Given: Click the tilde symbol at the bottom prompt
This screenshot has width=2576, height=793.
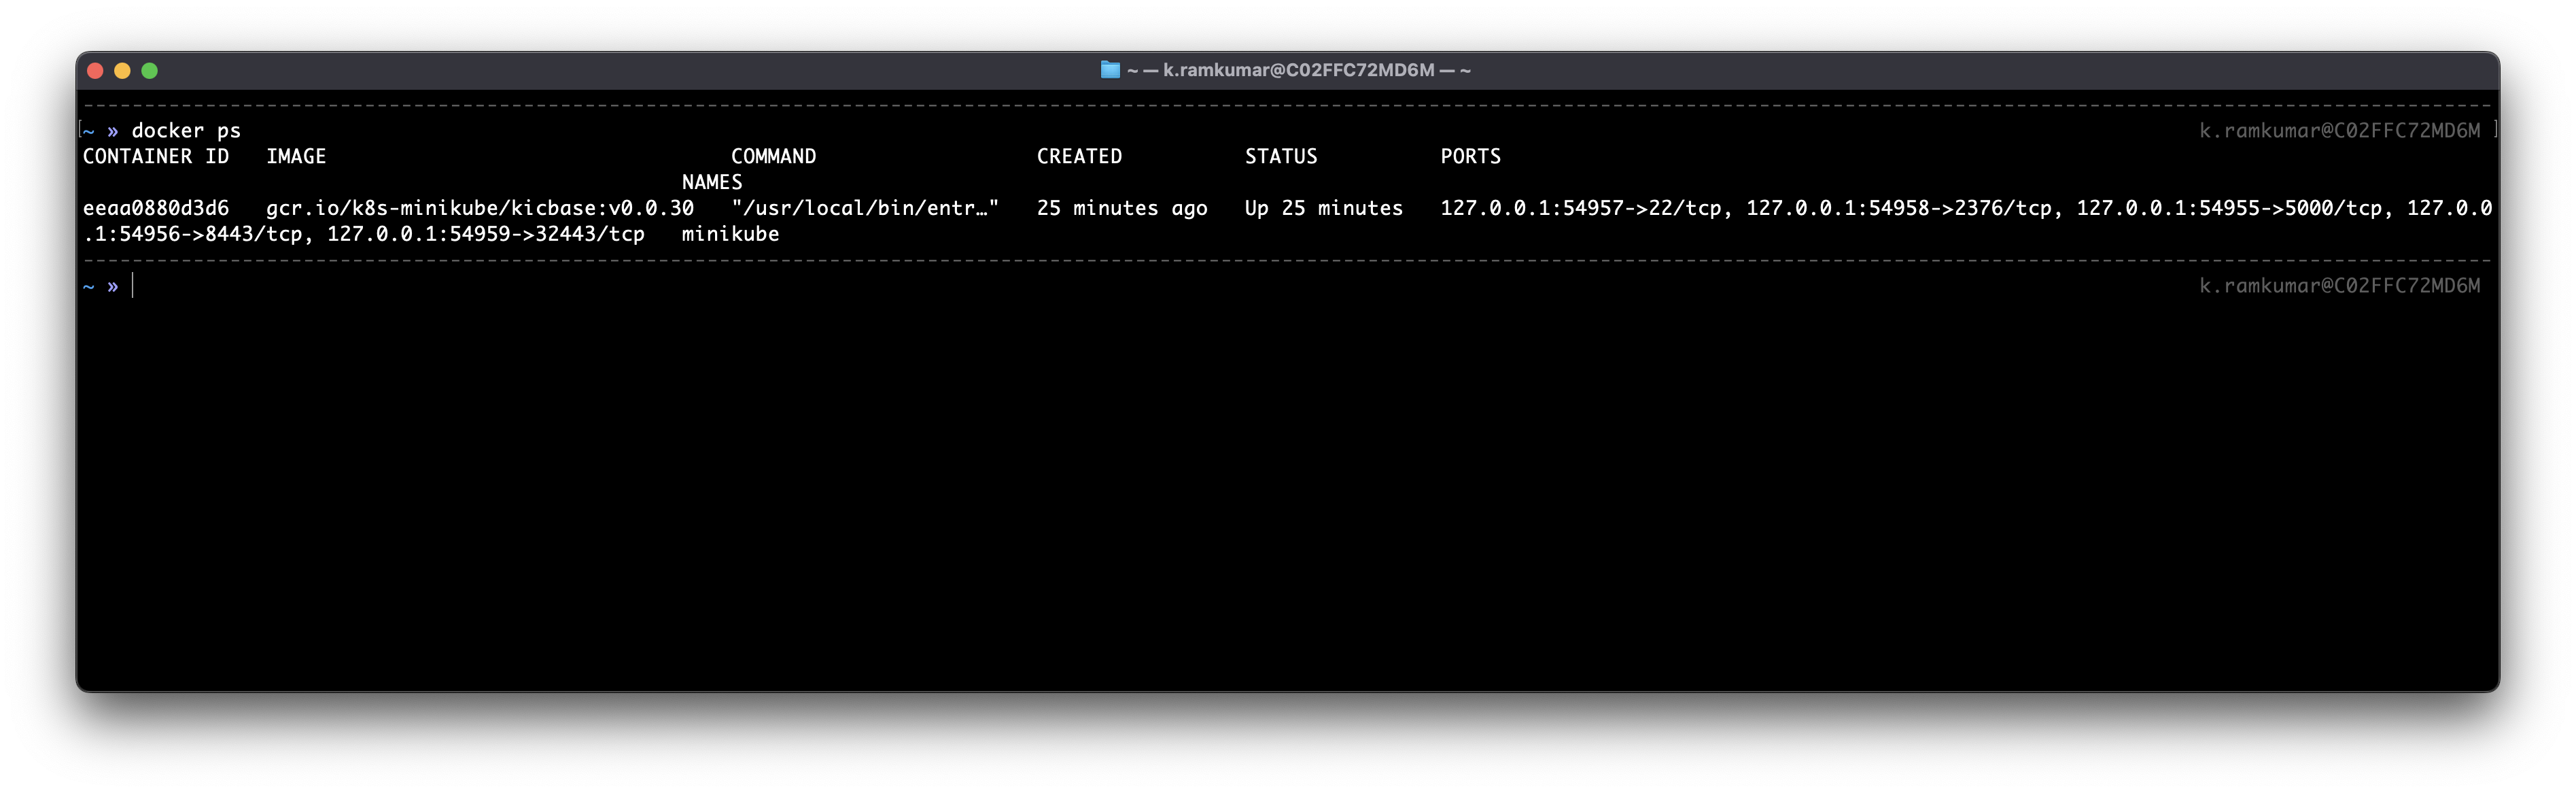Looking at the screenshot, I should click(87, 287).
